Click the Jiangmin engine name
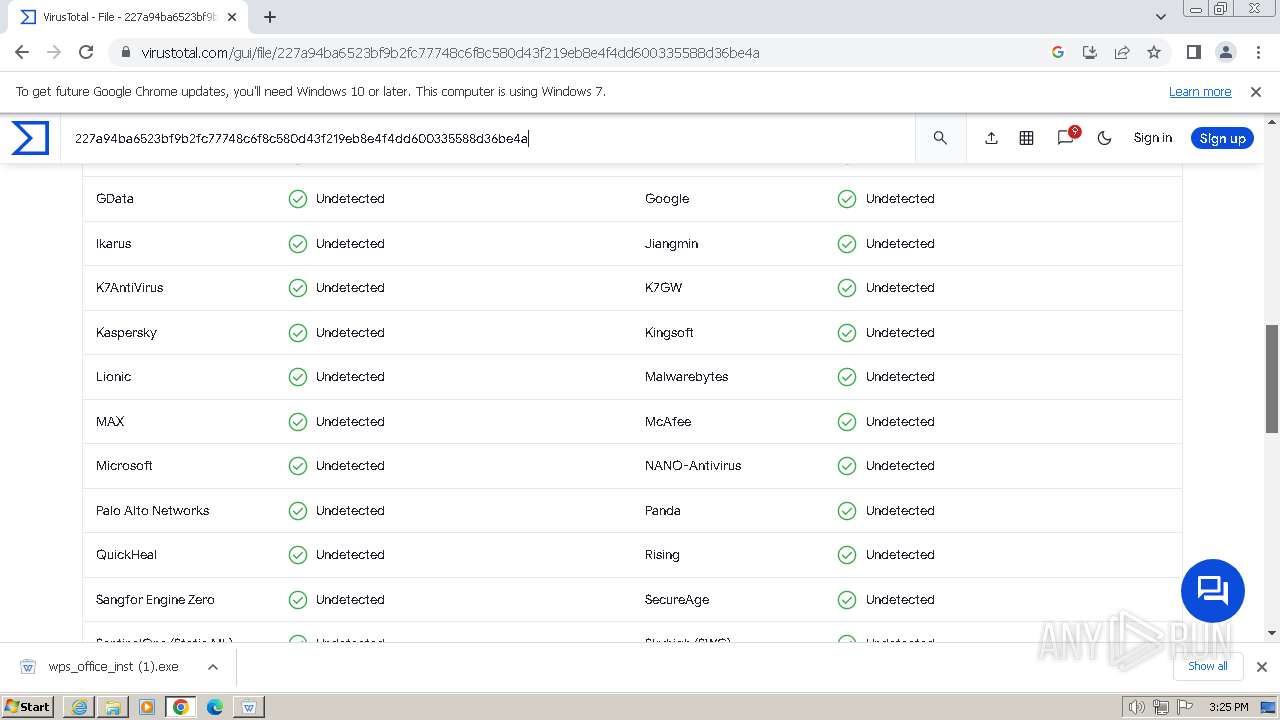The width and height of the screenshot is (1280, 720). pos(671,244)
